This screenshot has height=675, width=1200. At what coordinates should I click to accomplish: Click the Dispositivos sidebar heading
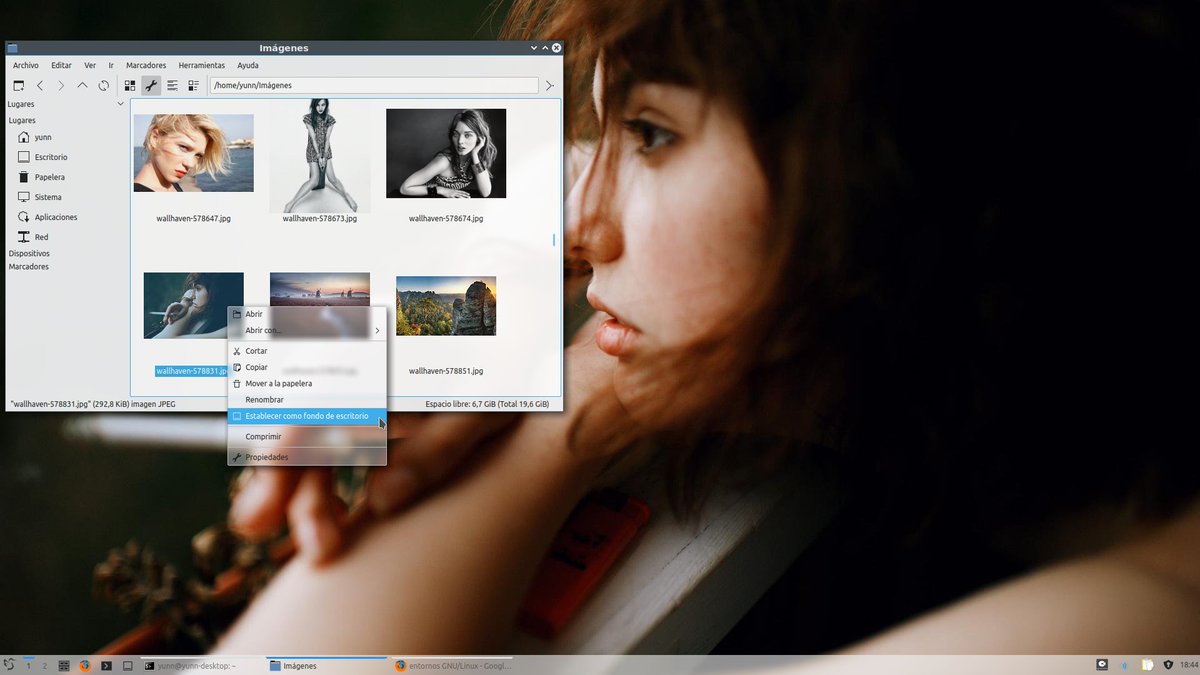coord(29,254)
